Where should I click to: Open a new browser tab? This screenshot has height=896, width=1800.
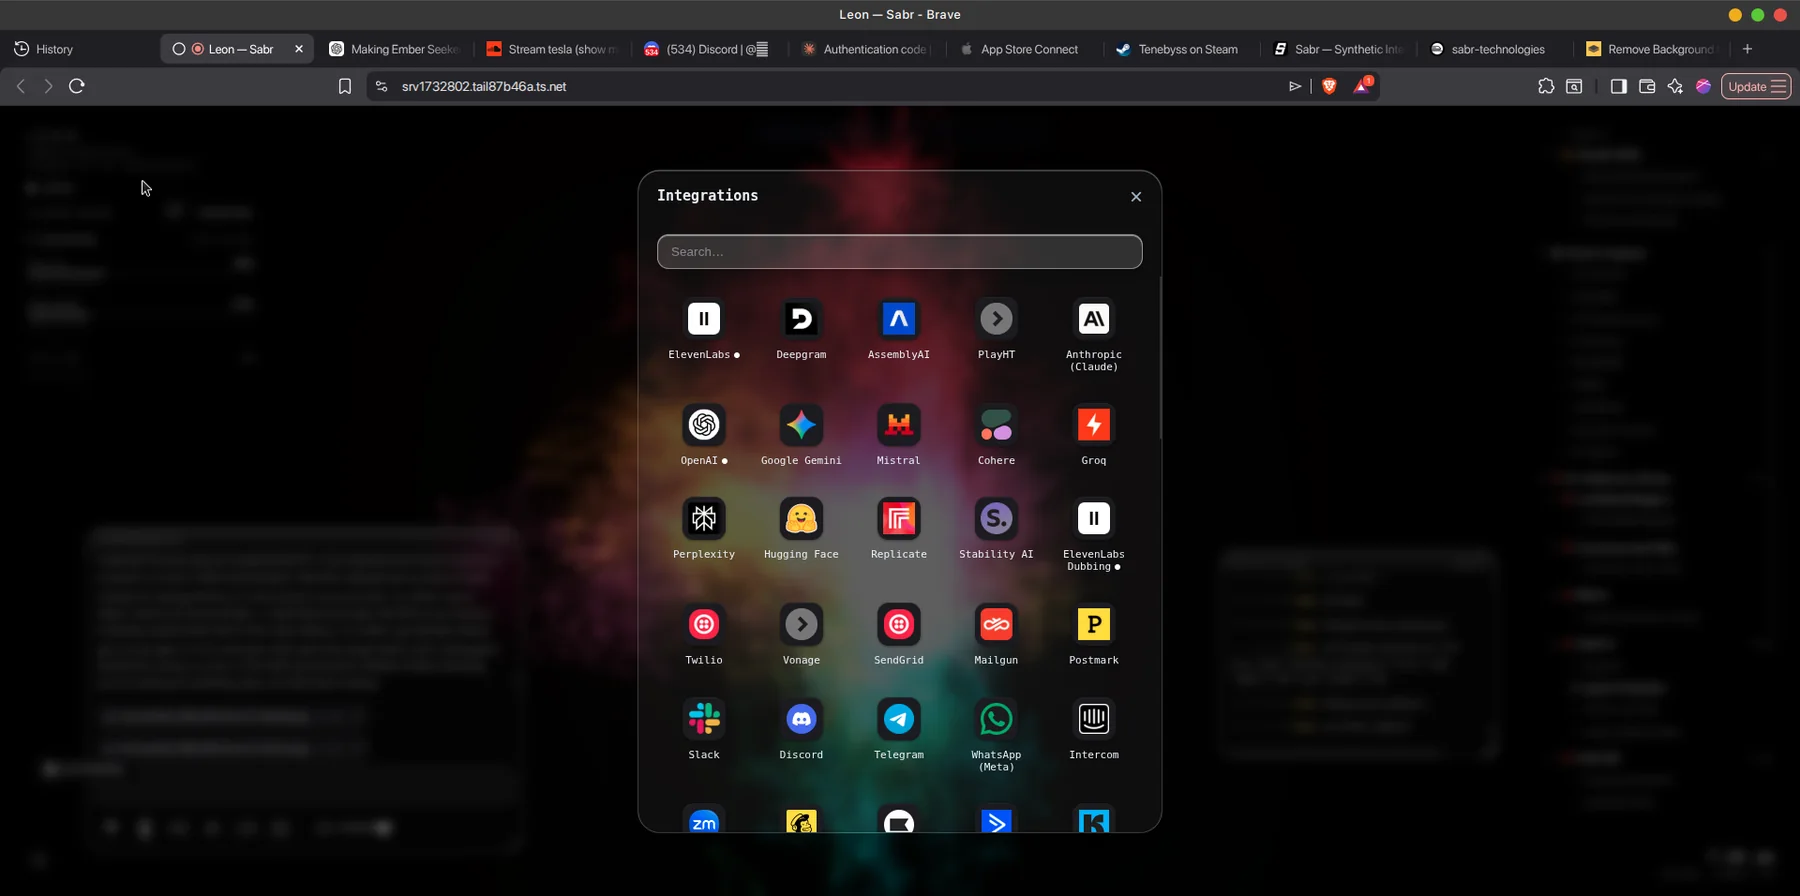1747,49
